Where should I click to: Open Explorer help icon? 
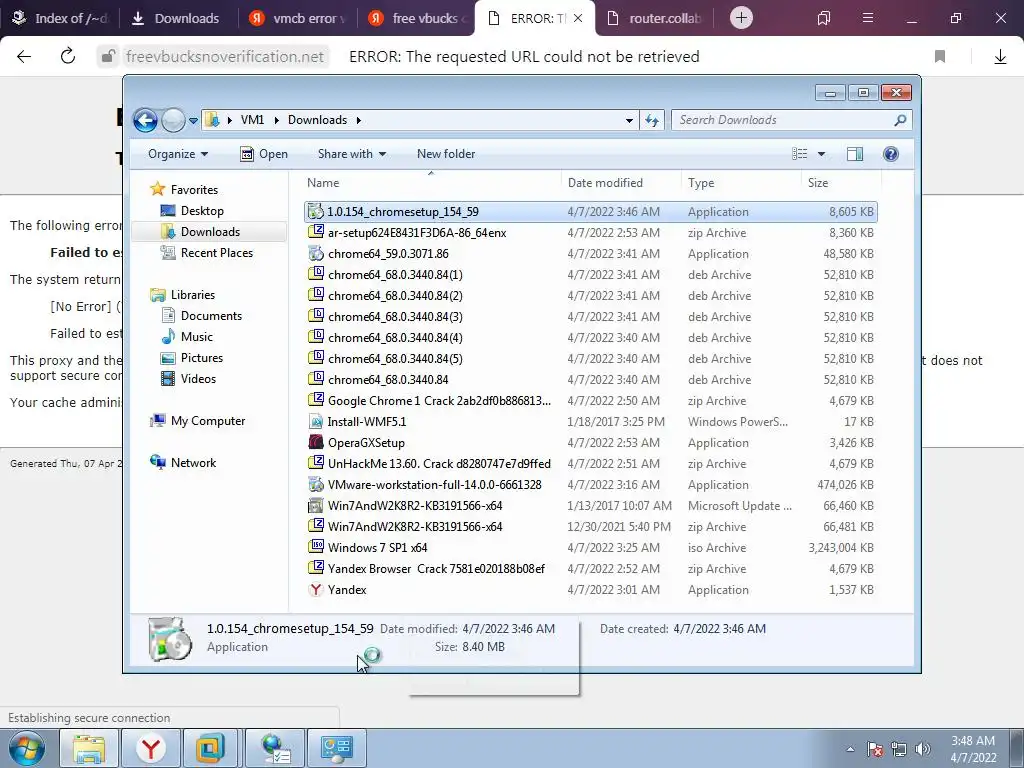pyautogui.click(x=891, y=154)
